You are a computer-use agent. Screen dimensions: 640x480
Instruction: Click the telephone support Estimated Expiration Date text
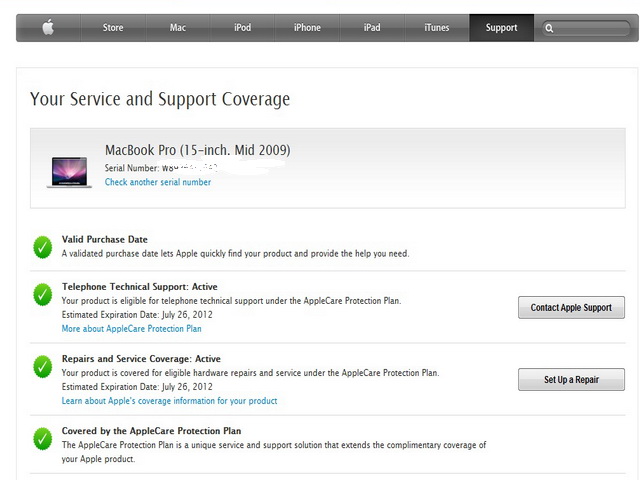(137, 315)
